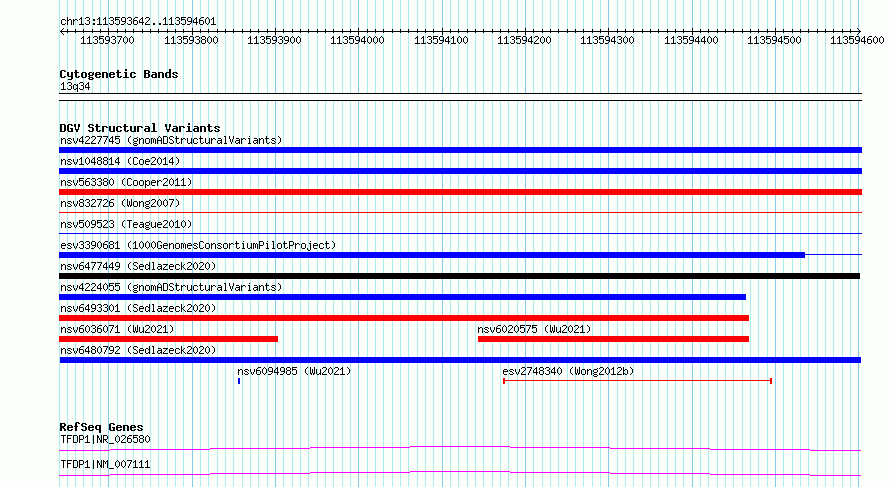This screenshot has height=487, width=890.
Task: Click ruler position 113594200
Action: point(524,40)
